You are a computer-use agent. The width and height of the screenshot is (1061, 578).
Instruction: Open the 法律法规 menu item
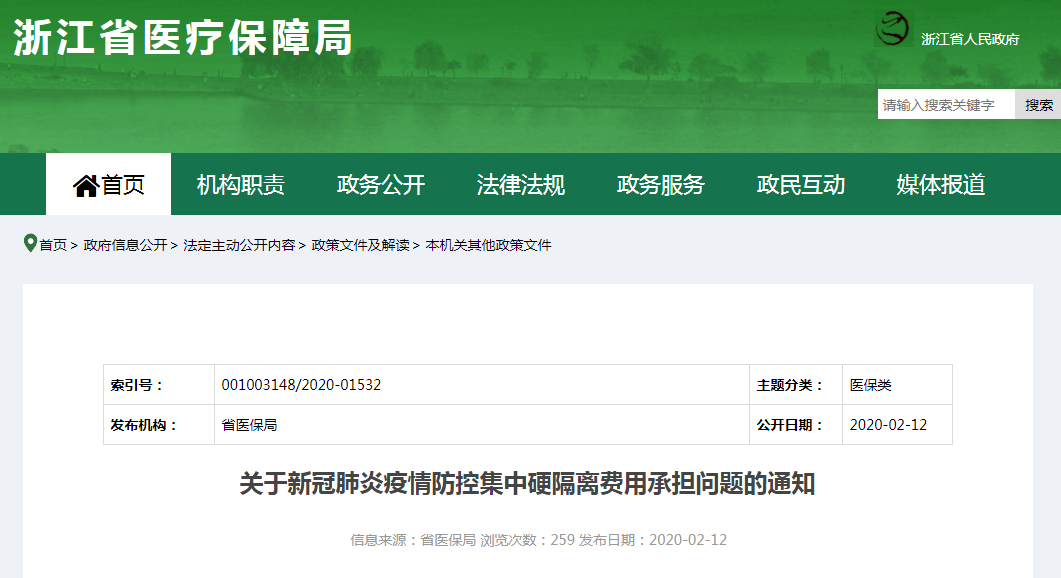pyautogui.click(x=520, y=184)
